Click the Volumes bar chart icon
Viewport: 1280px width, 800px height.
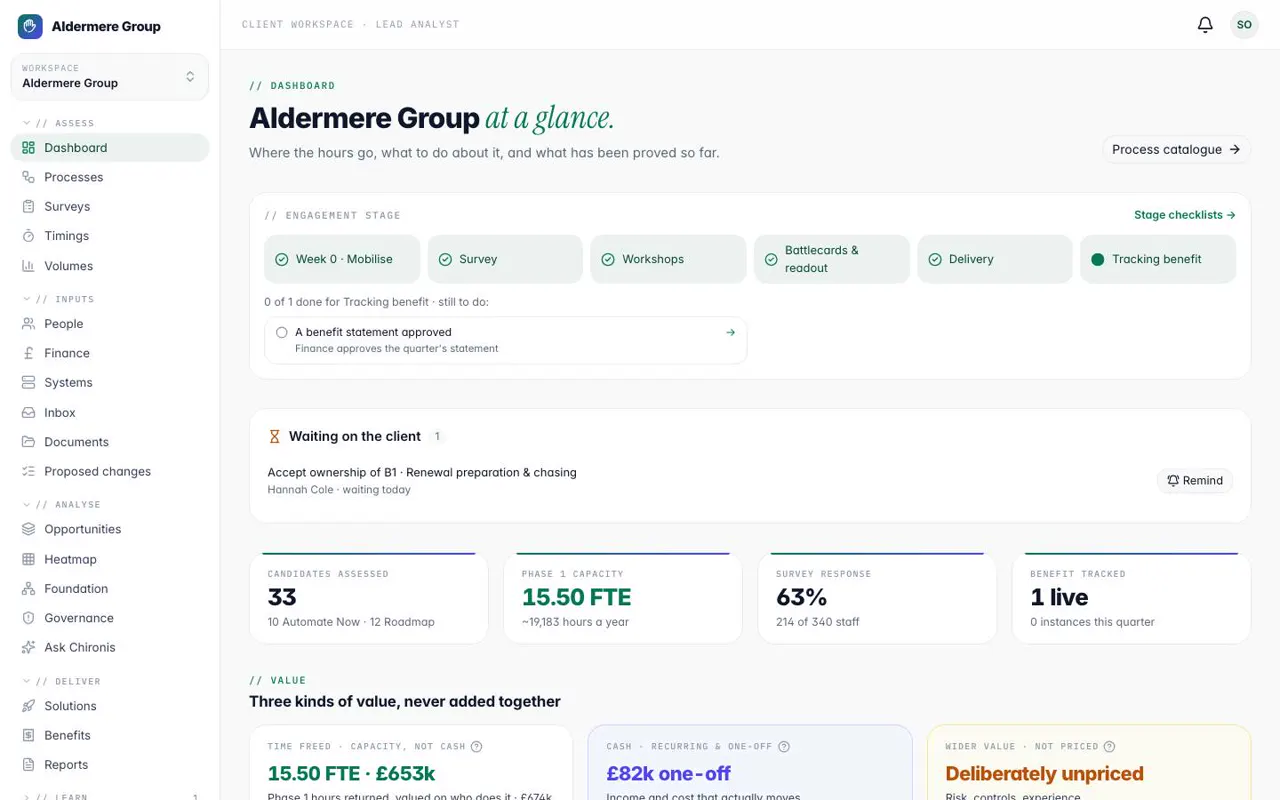coord(28,266)
